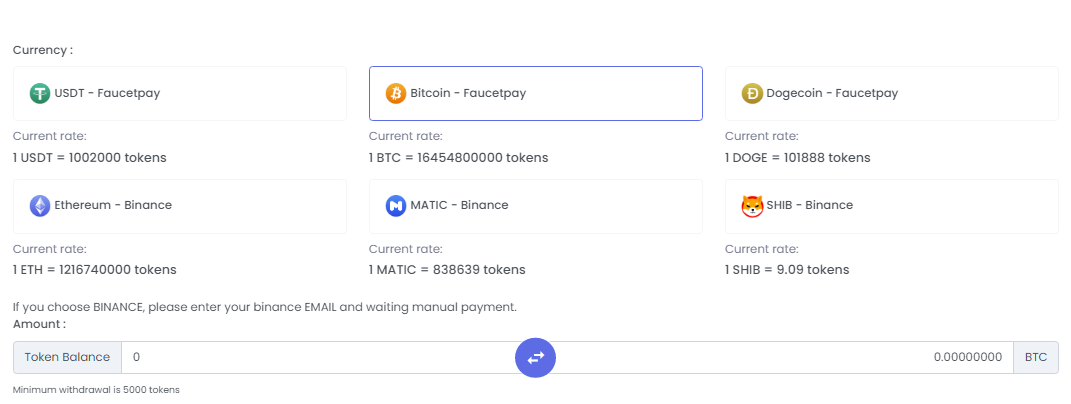Click the Minimum withdrawal is 5000 tokens note

click(x=96, y=390)
